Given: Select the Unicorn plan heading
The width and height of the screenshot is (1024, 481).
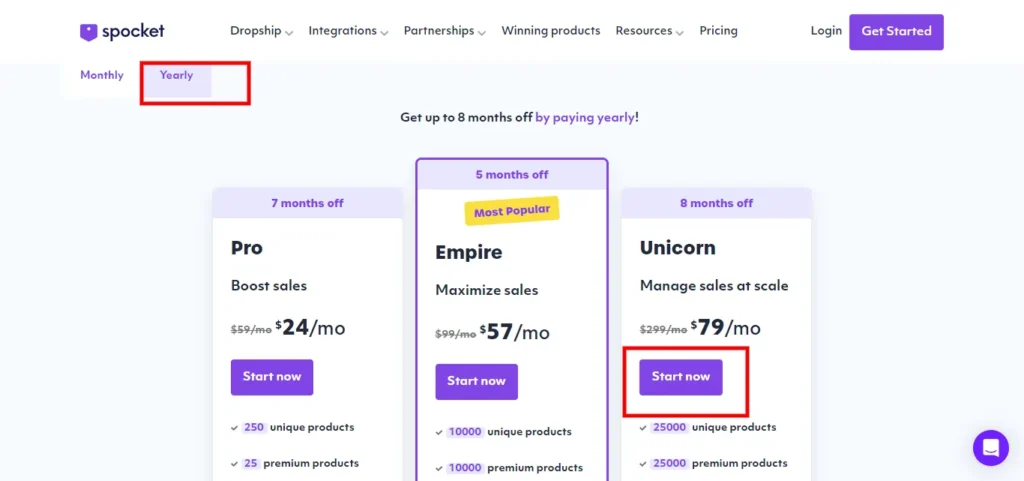Looking at the screenshot, I should pos(678,248).
